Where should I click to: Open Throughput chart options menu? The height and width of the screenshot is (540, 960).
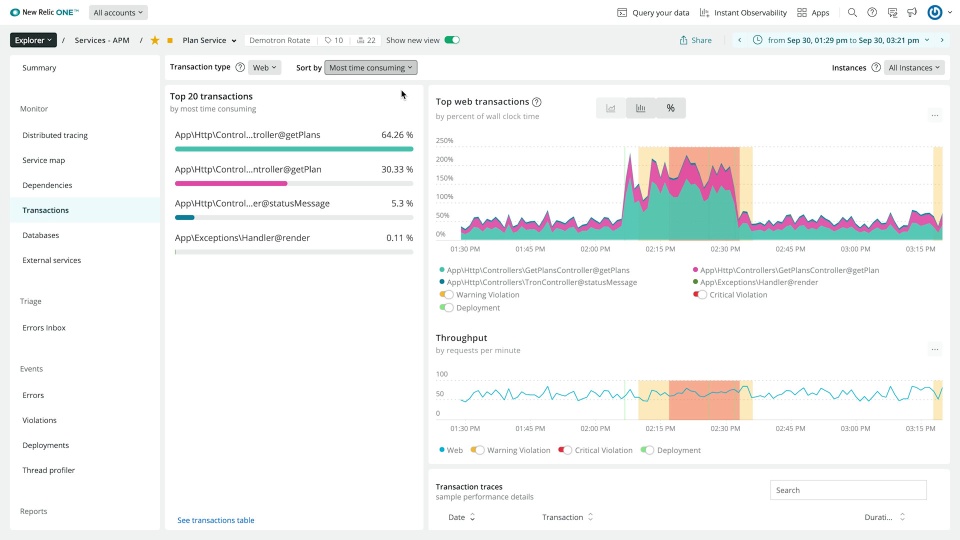tap(934, 350)
